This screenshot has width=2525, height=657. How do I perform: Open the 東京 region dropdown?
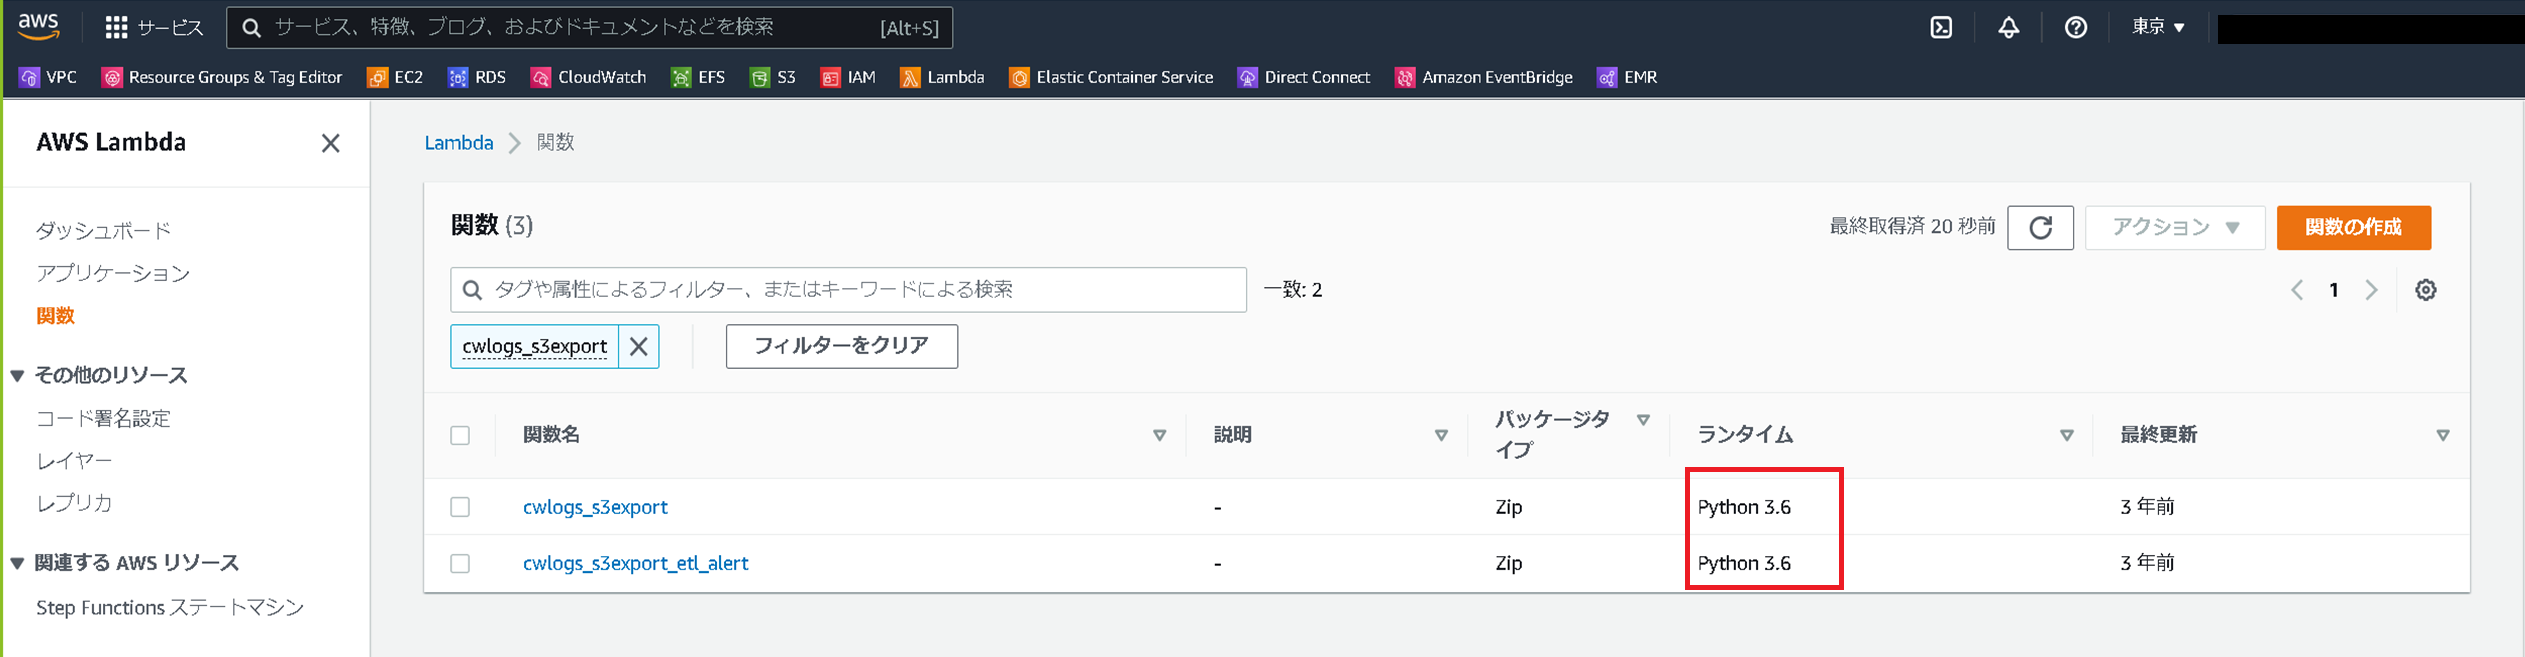point(2157,27)
